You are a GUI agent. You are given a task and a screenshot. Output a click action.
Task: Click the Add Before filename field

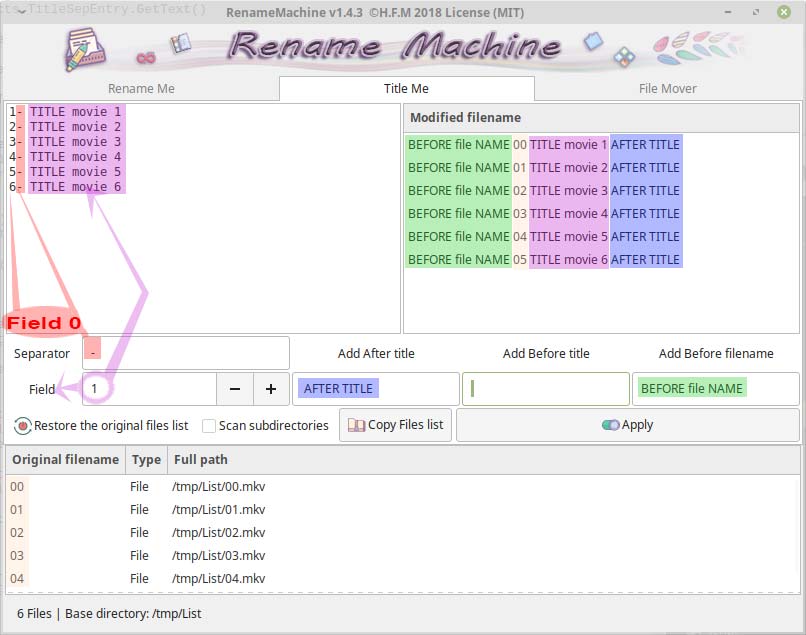click(x=716, y=389)
